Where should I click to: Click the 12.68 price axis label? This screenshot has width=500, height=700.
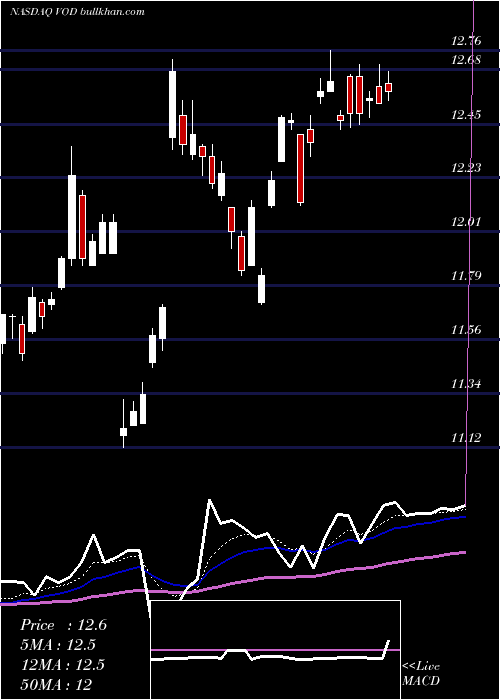pyautogui.click(x=466, y=60)
